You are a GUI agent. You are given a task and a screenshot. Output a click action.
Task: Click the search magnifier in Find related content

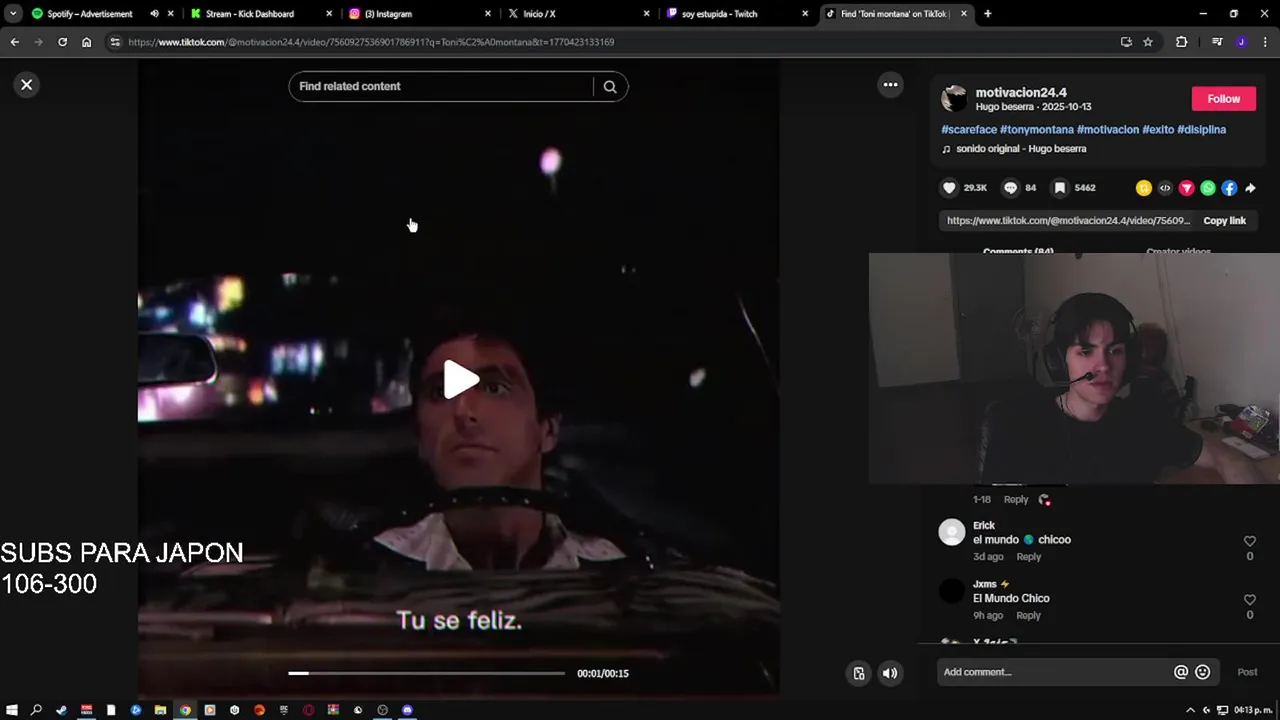click(610, 87)
